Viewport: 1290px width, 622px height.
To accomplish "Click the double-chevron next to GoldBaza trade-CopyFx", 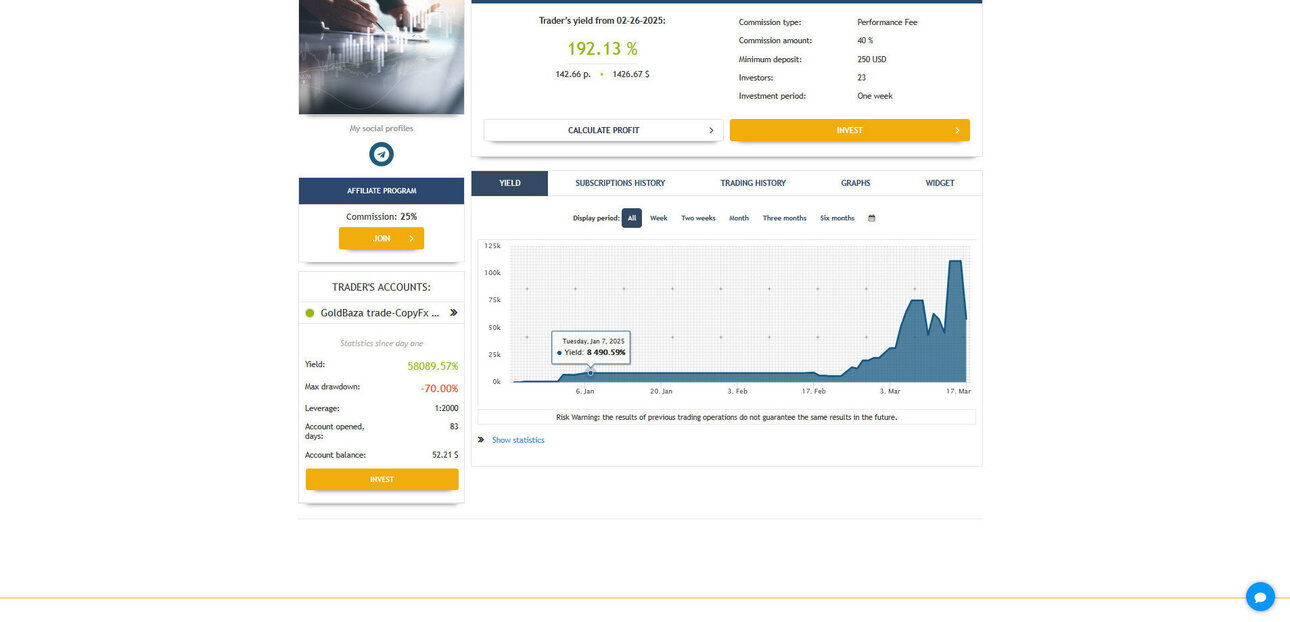I will click(453, 313).
